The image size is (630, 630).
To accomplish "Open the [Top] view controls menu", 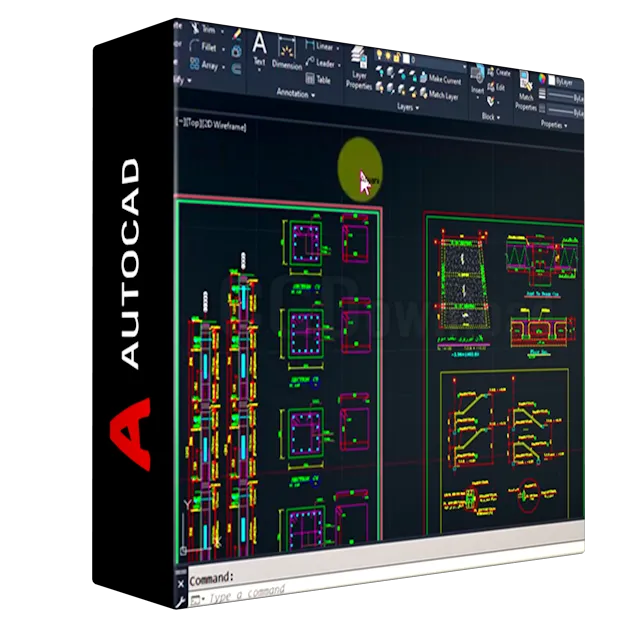I will coord(192,123).
